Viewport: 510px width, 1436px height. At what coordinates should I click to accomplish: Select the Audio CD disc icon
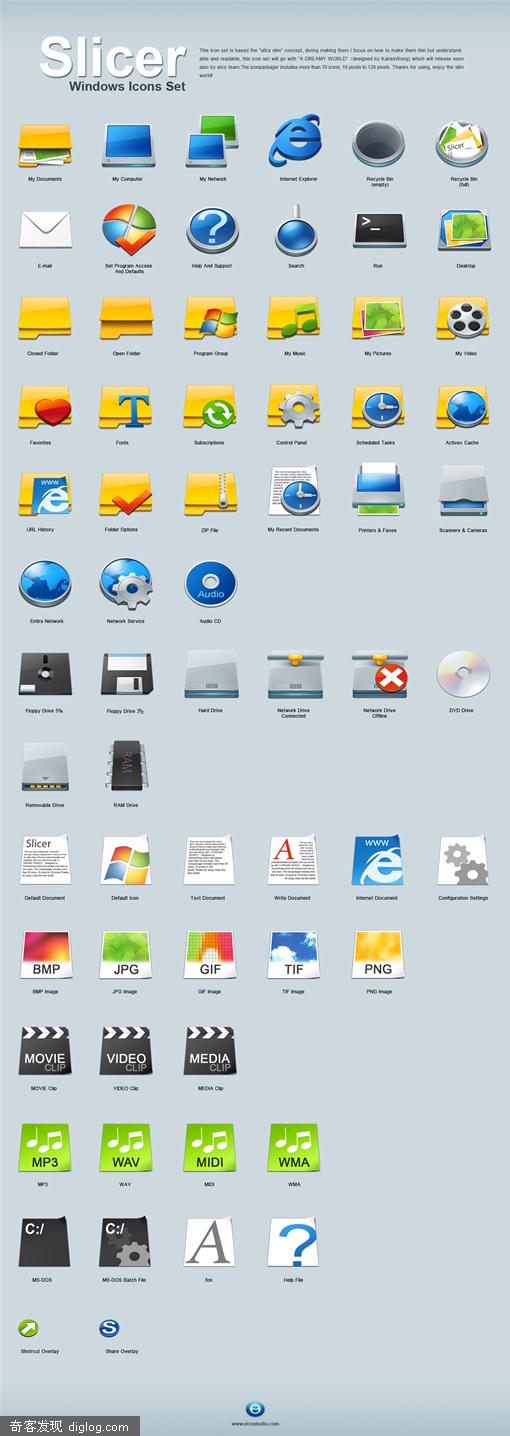click(211, 585)
